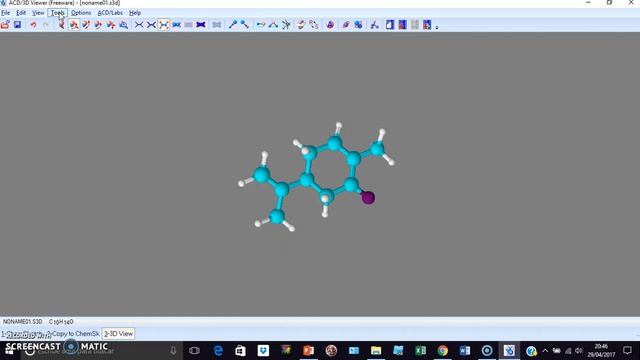The height and width of the screenshot is (360, 640).
Task: Open the Tools menu
Action: click(x=58, y=13)
